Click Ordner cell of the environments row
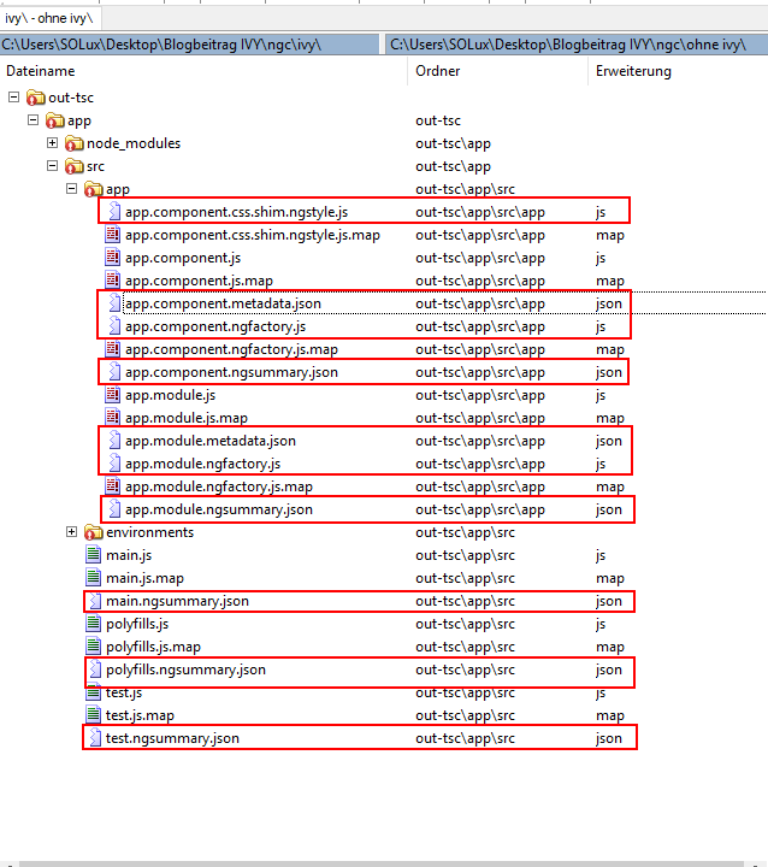 coord(465,532)
